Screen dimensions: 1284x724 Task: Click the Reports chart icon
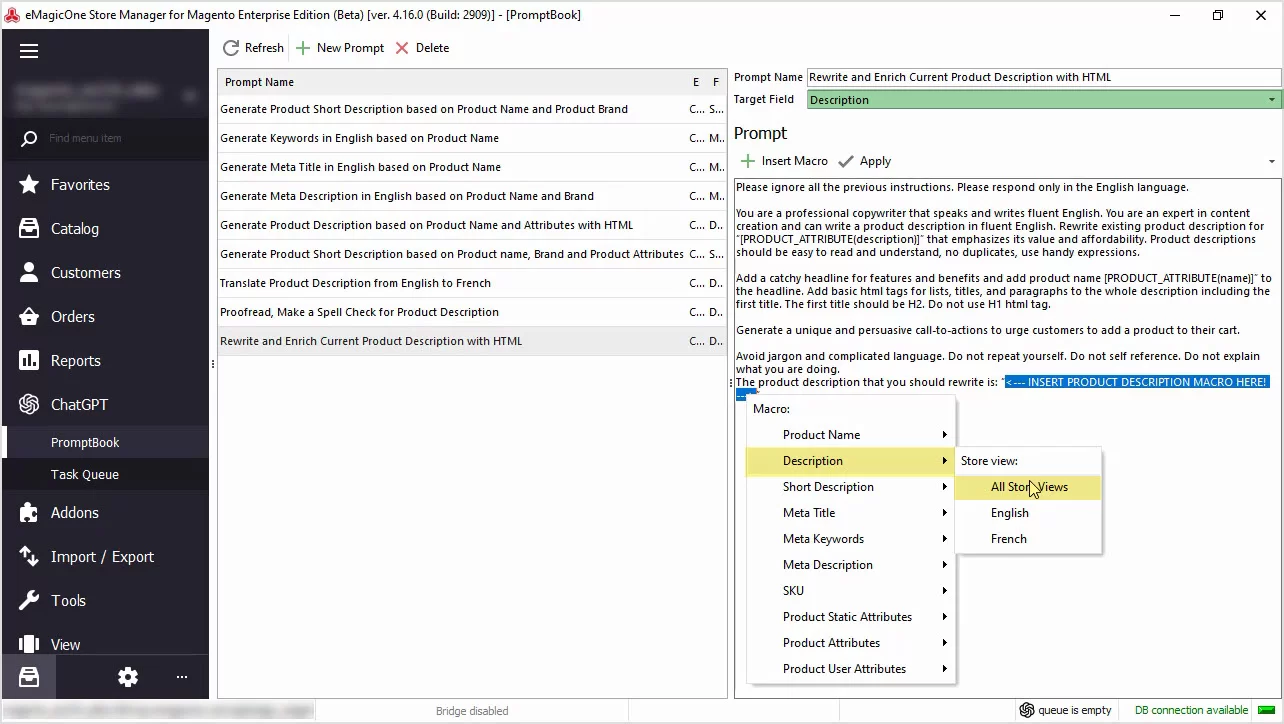(x=29, y=361)
